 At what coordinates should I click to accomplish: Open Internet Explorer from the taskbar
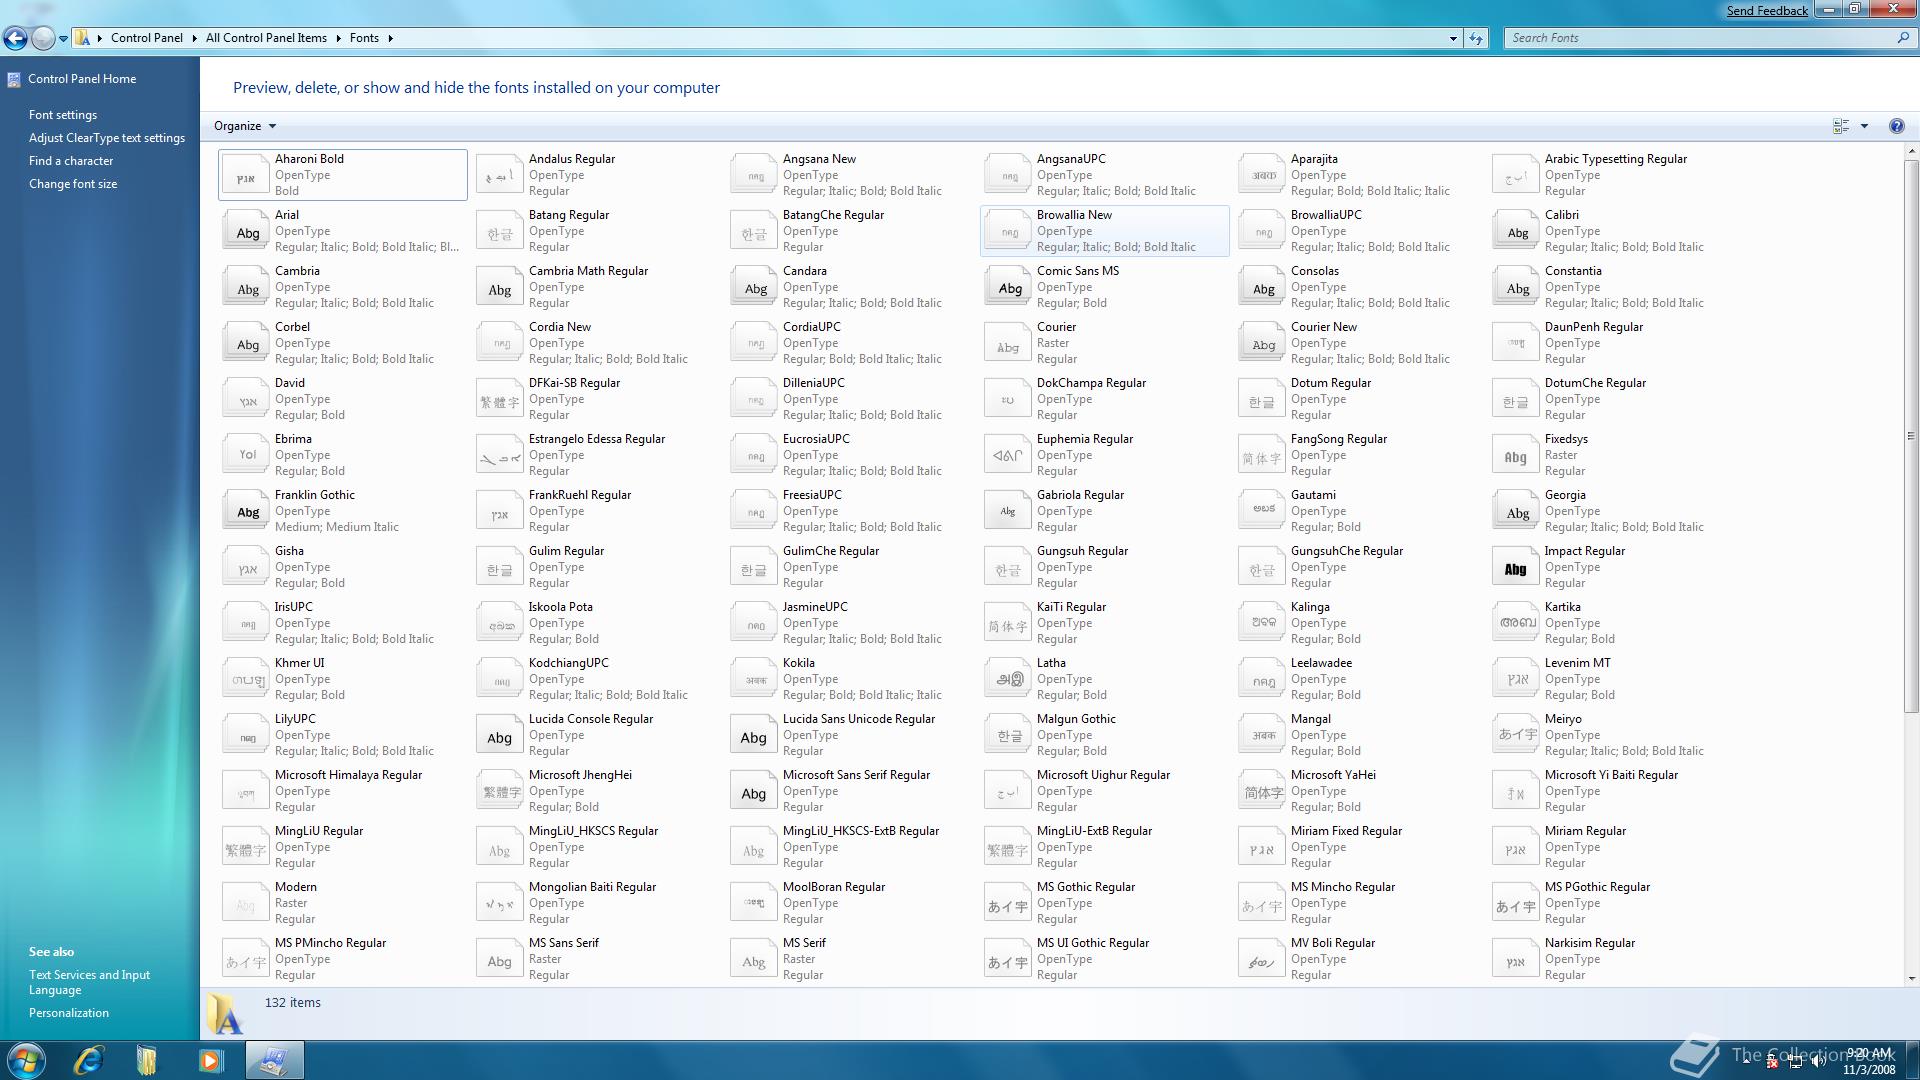coord(89,1060)
